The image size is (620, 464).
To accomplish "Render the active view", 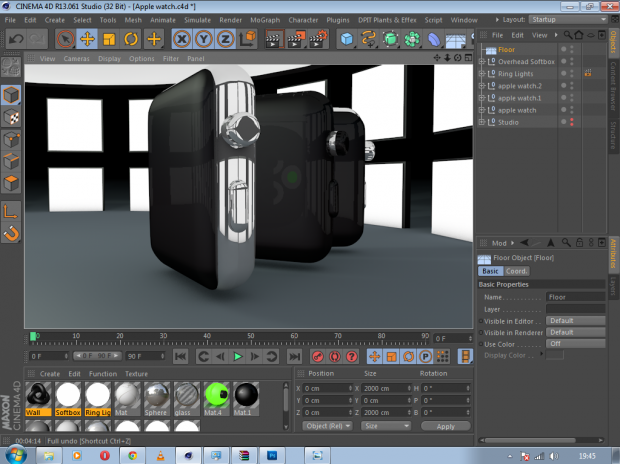I will tap(274, 39).
